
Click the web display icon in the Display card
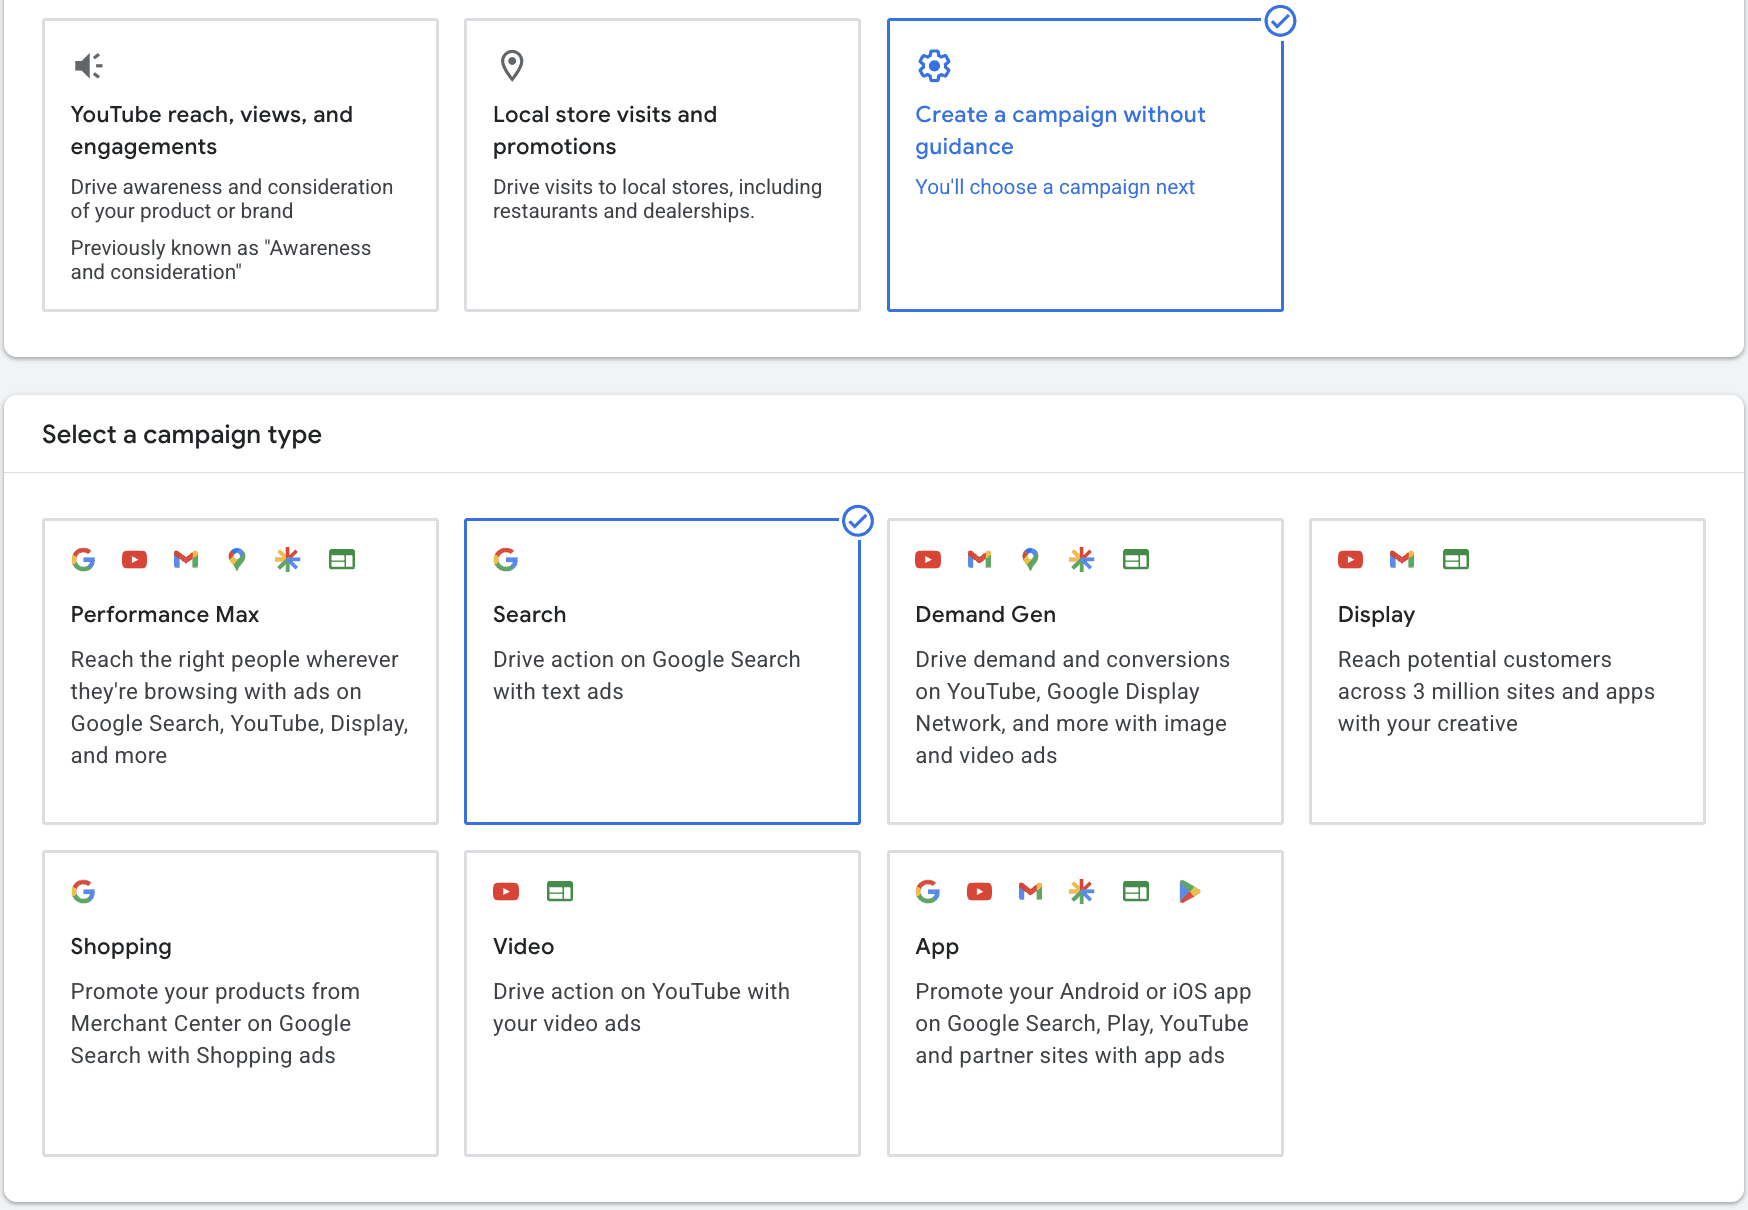[1456, 559]
